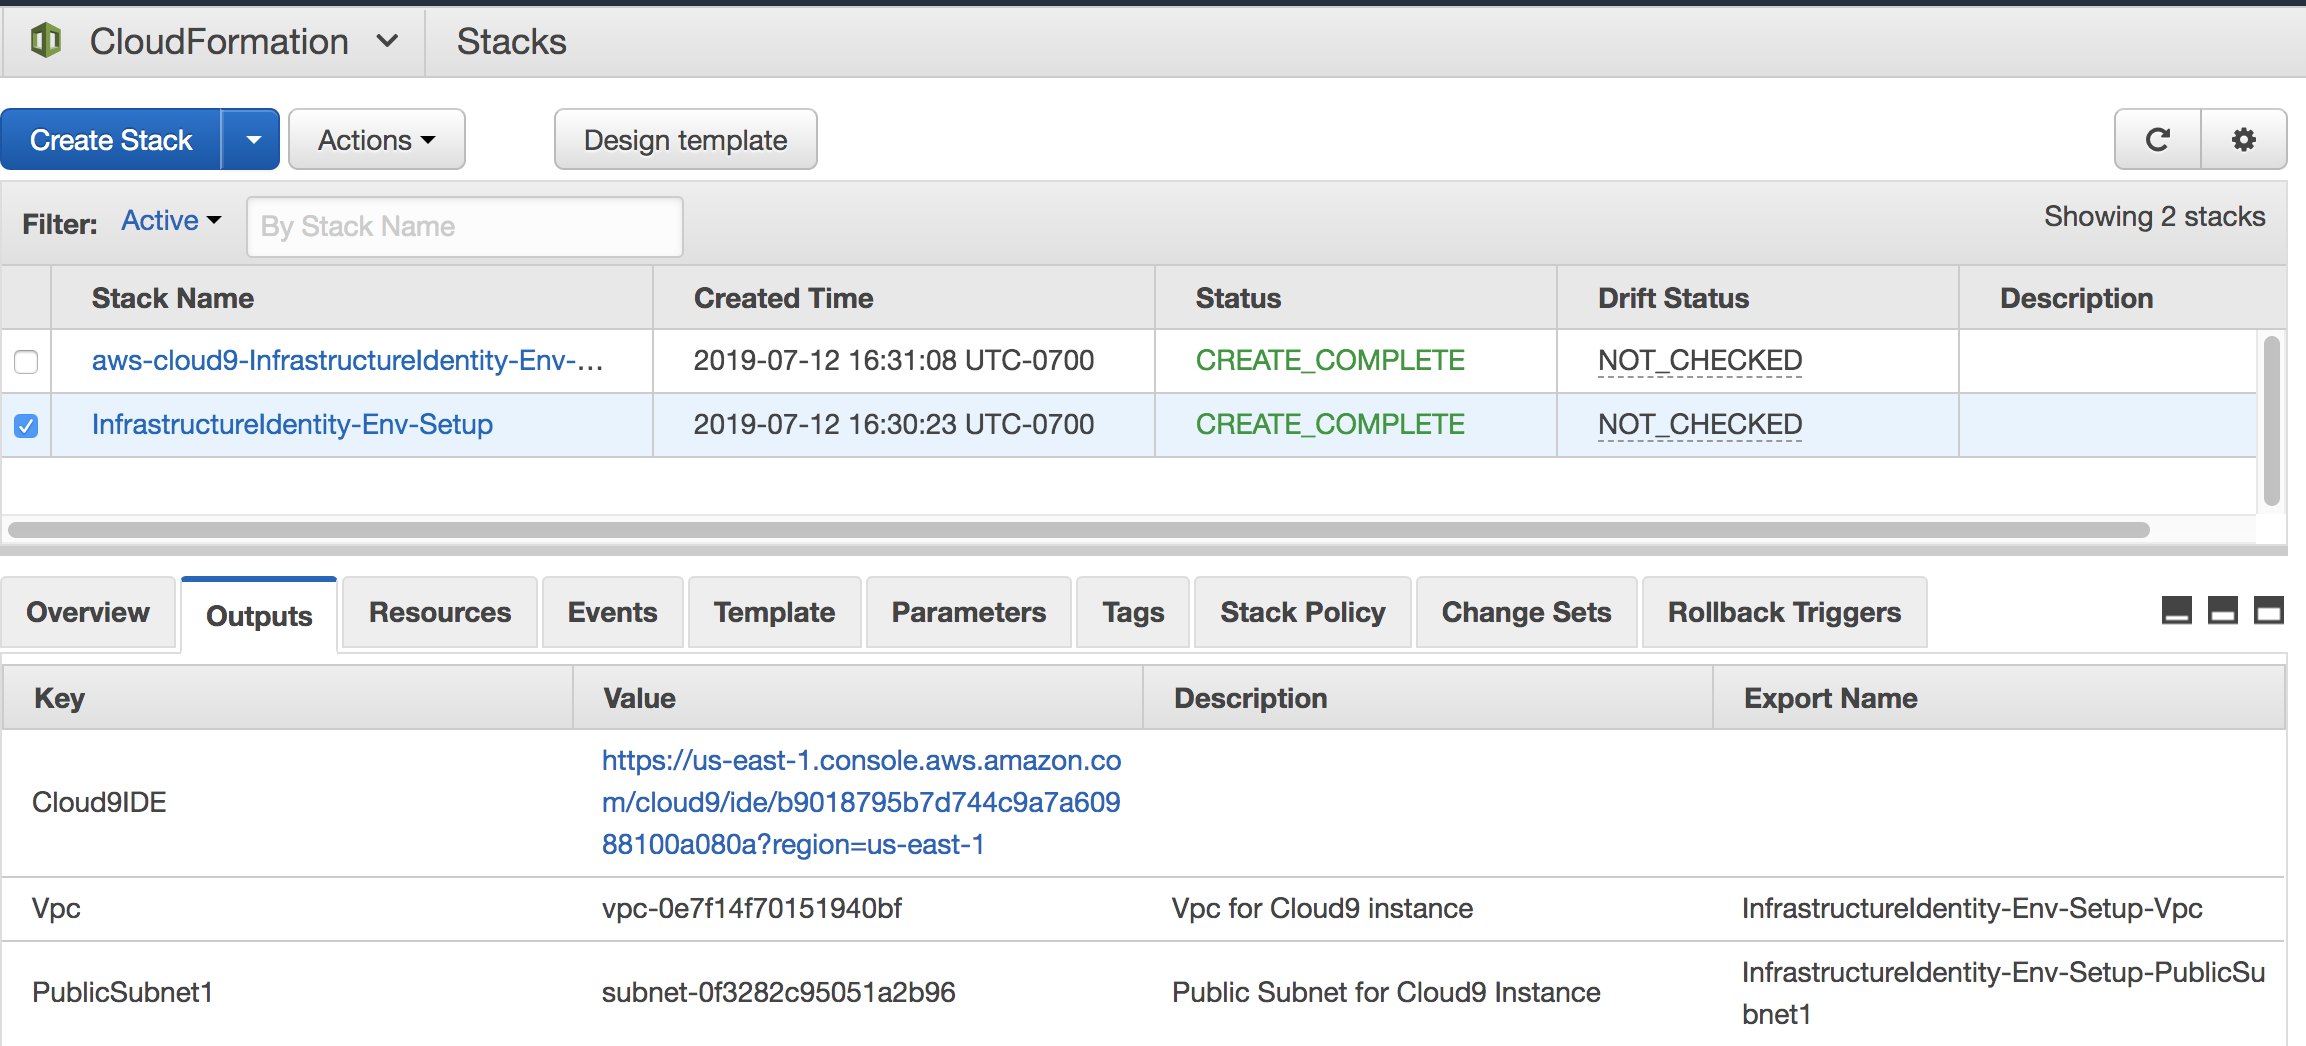Click 'Vpc for Cloud9 instance' description
Viewport: 2306px width, 1046px height.
1322,908
